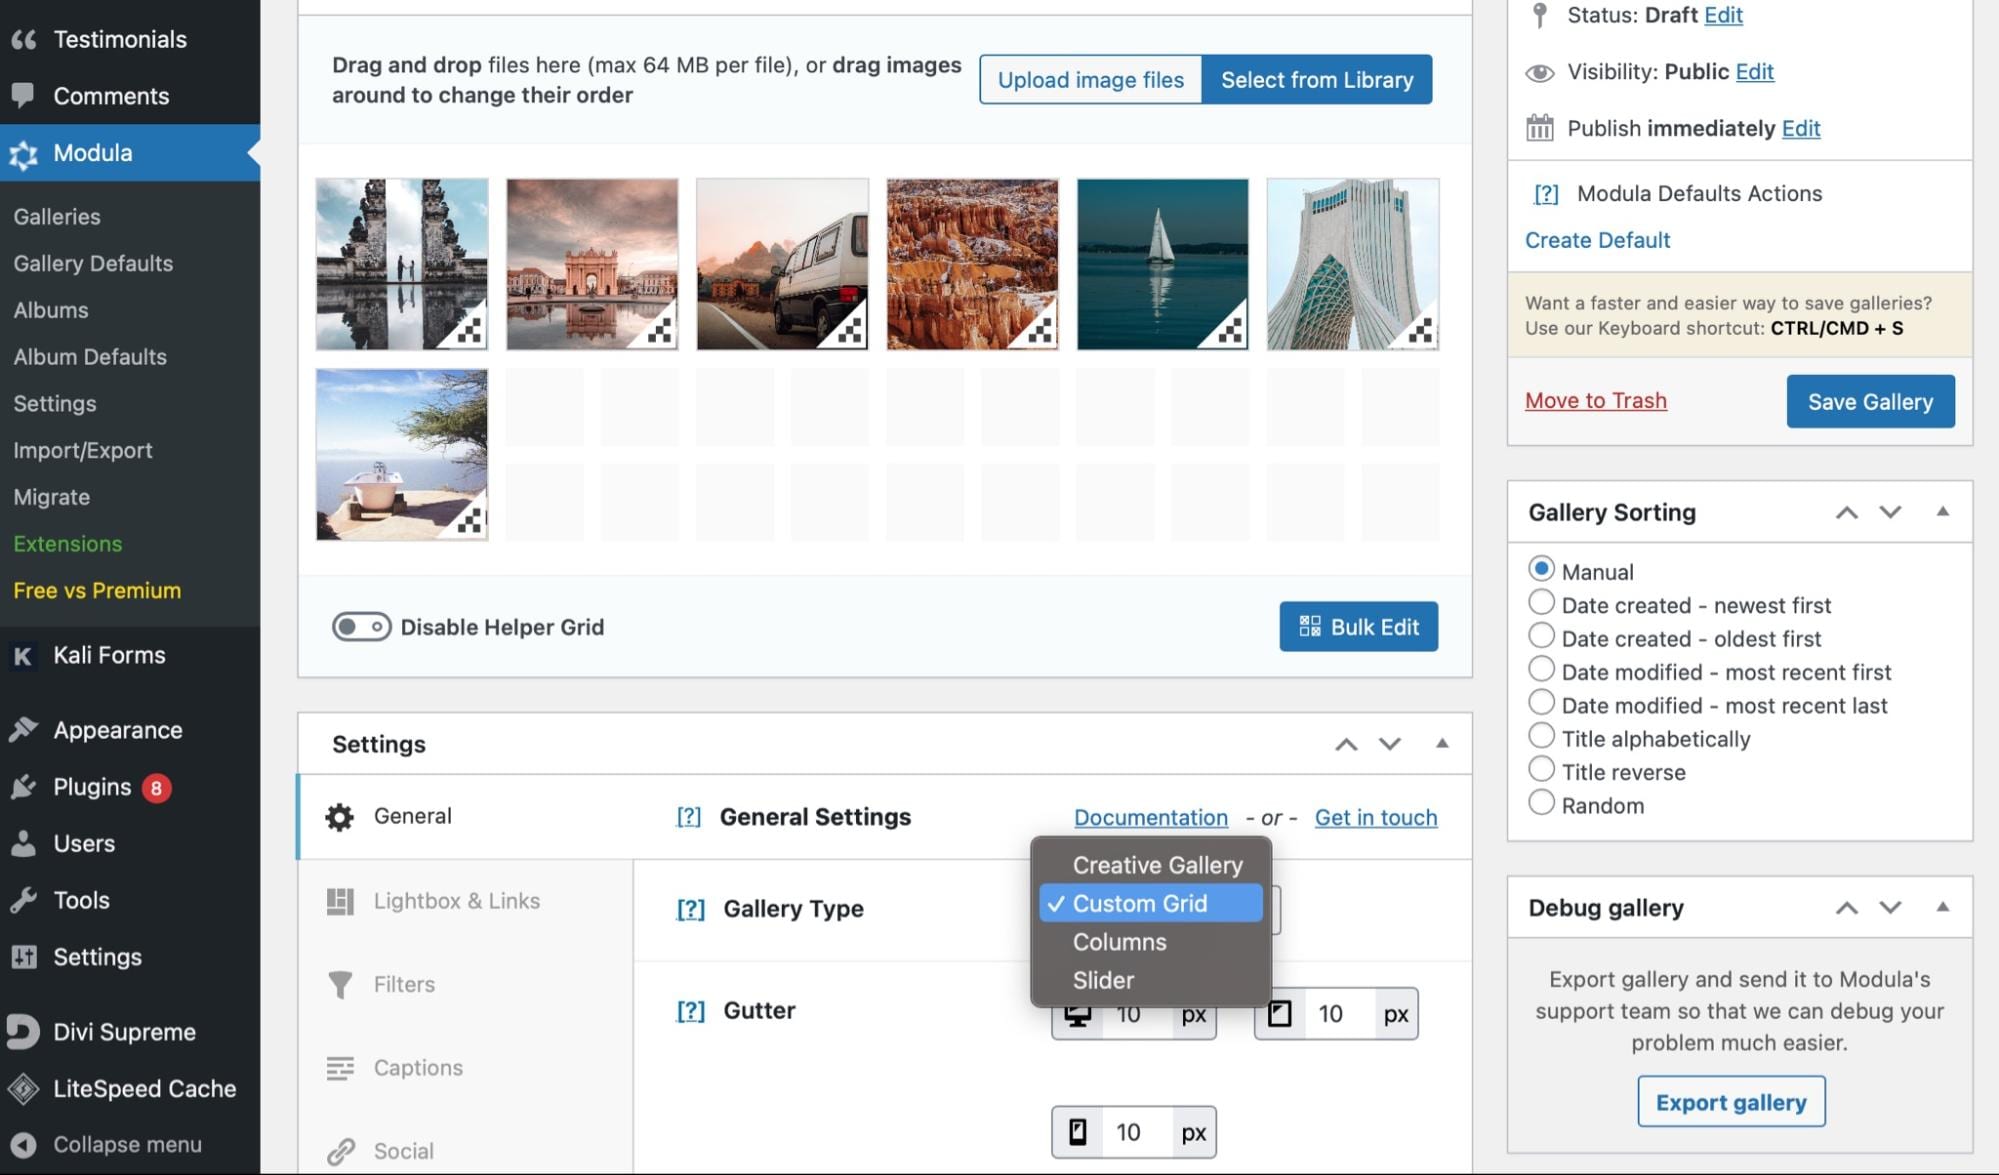Collapse the Debug gallery panel
Screen dimensions: 1999x1175
pos(1943,907)
